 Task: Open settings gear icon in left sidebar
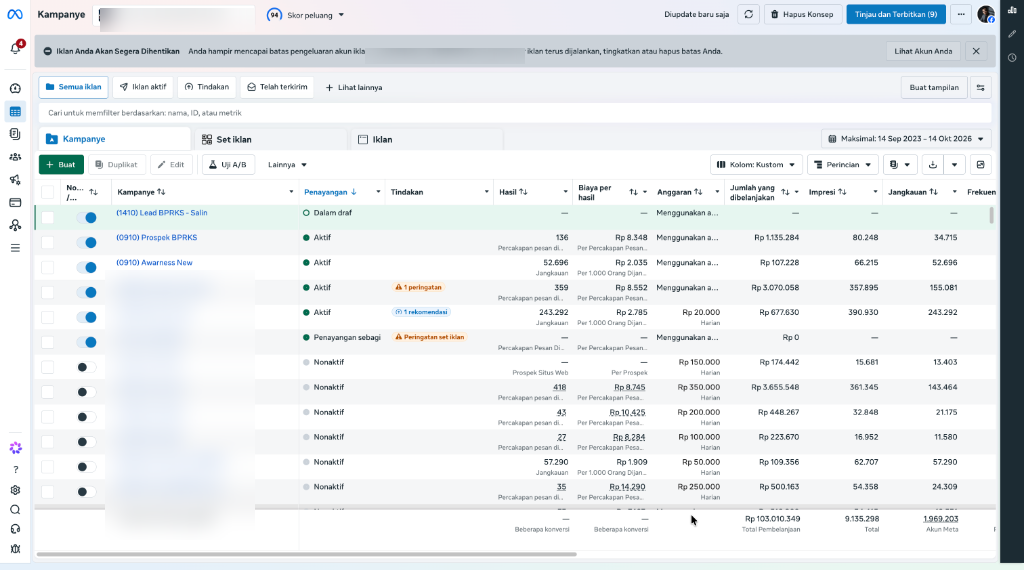point(15,490)
